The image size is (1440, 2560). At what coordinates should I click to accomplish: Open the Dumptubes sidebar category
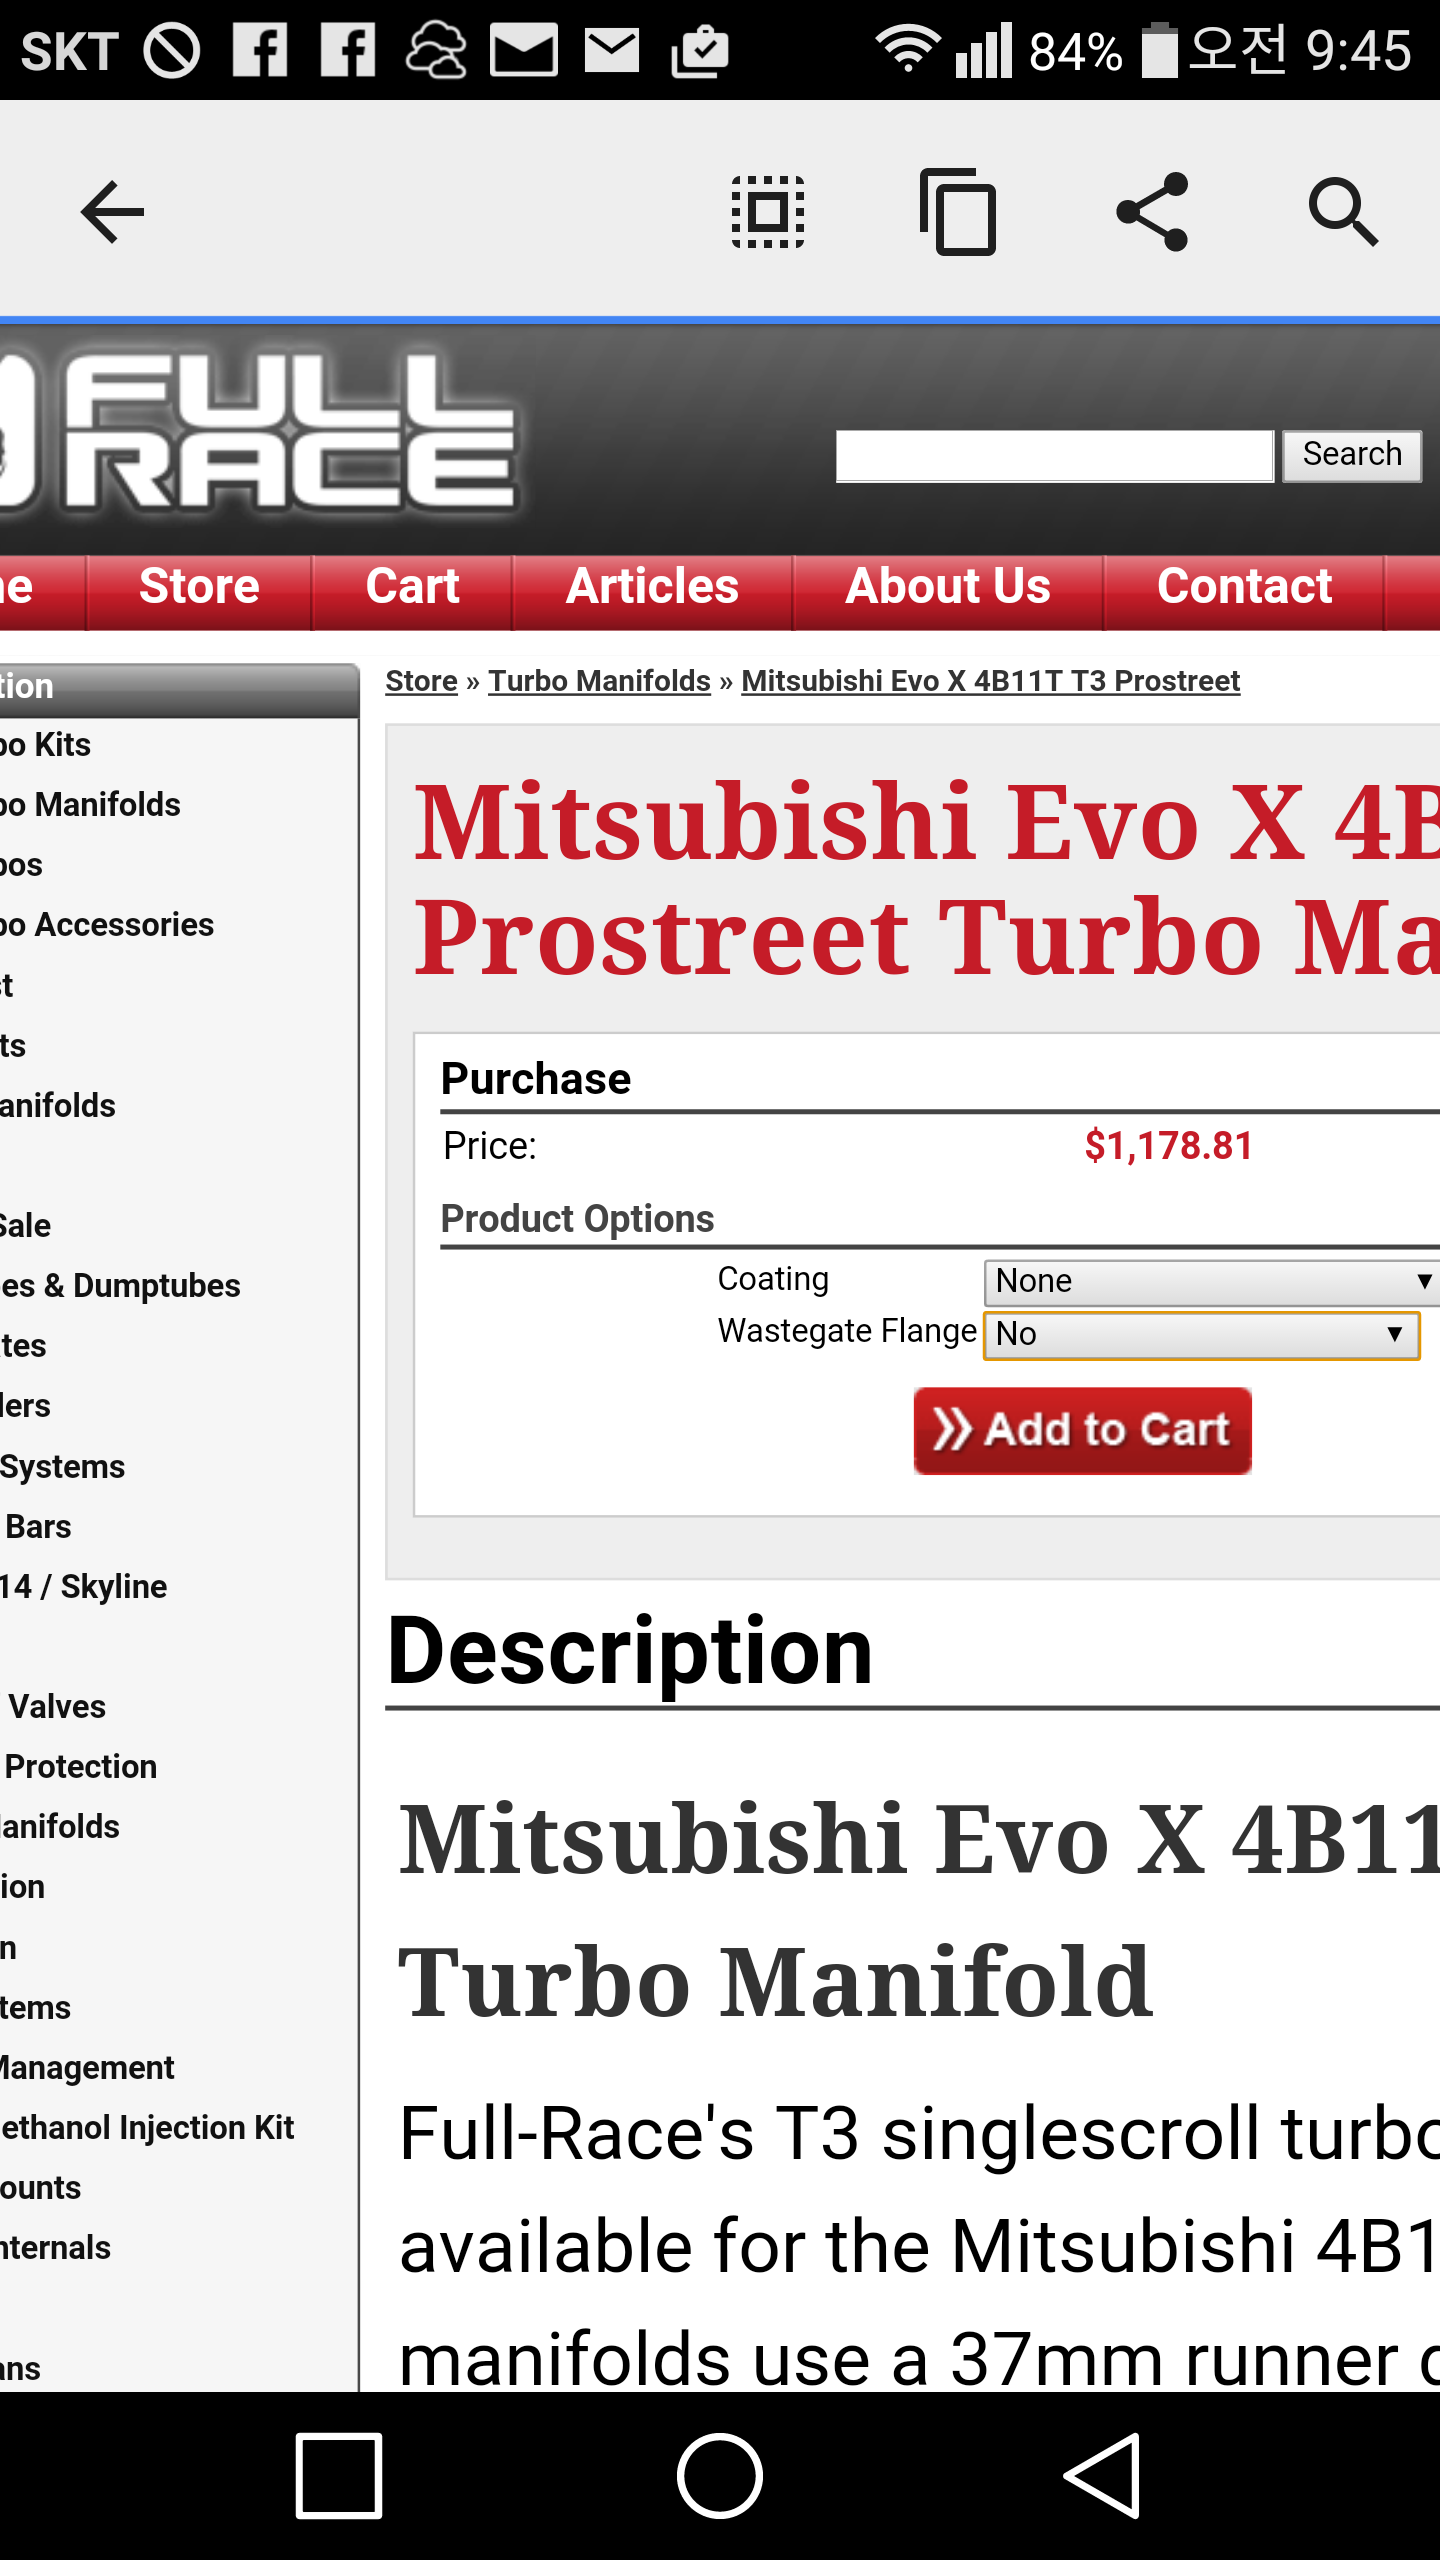pos(120,1286)
